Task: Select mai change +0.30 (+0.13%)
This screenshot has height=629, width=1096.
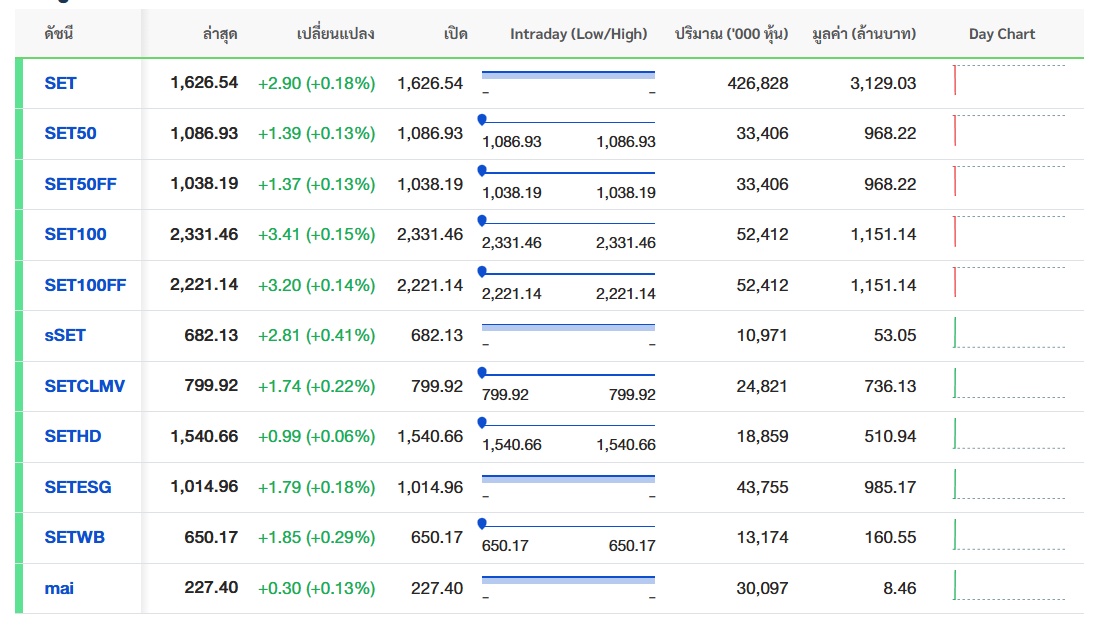Action: (317, 588)
